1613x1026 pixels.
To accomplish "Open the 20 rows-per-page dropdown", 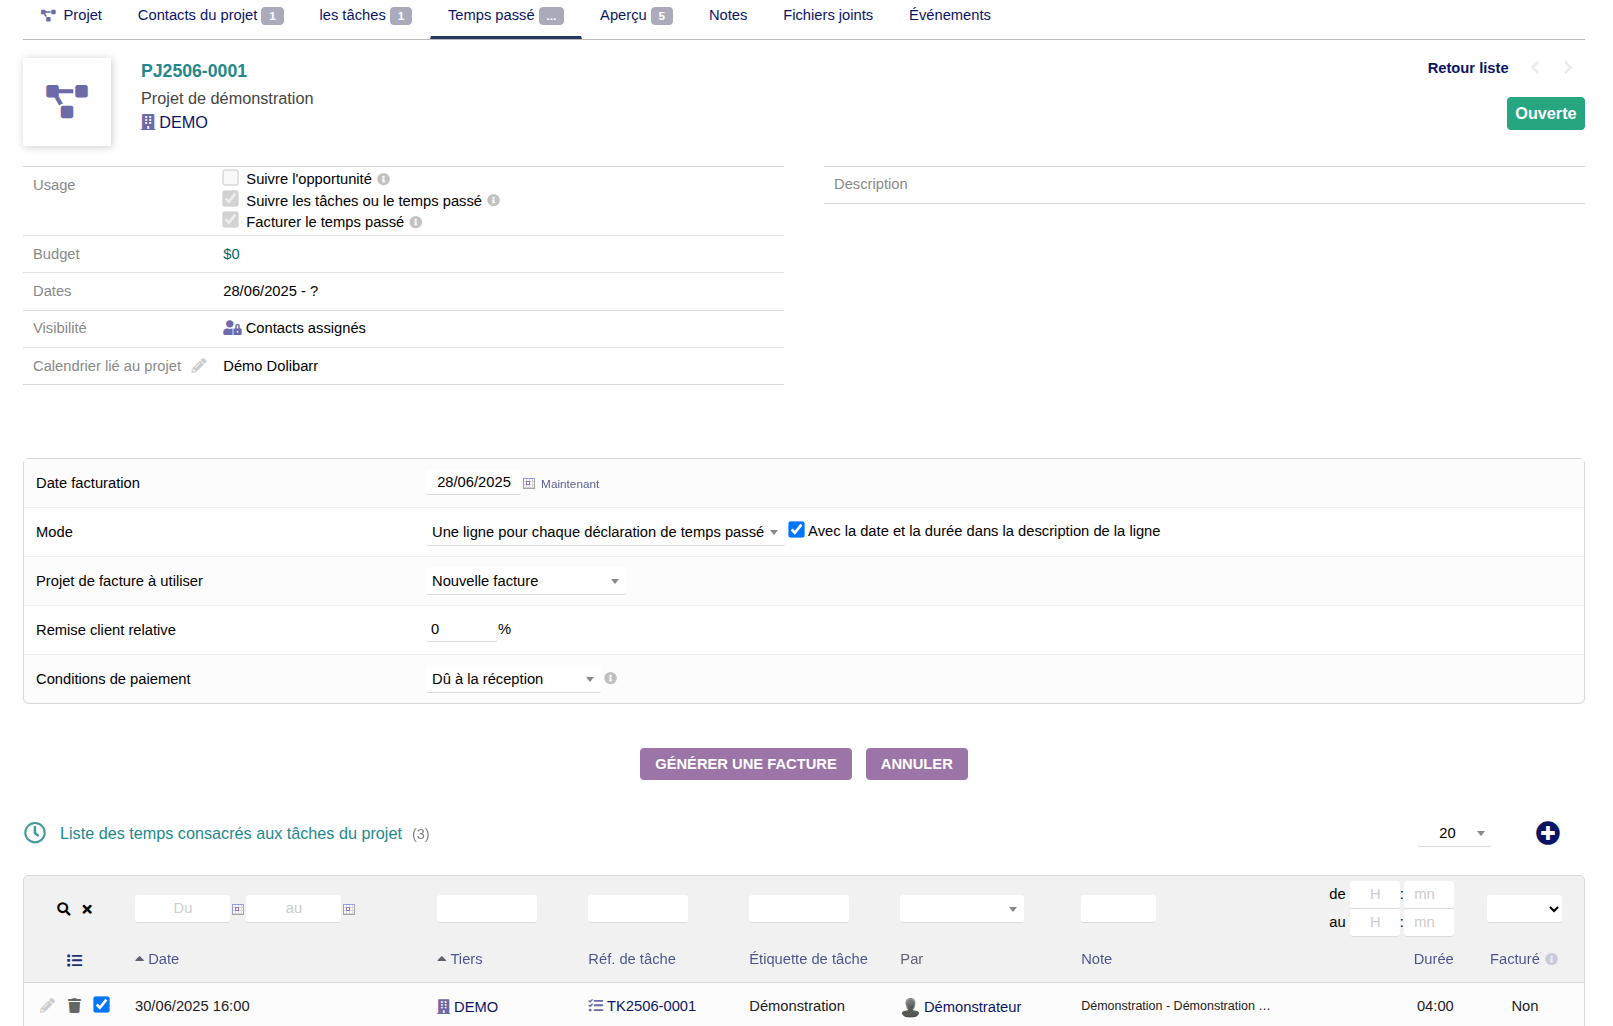I will [1454, 833].
